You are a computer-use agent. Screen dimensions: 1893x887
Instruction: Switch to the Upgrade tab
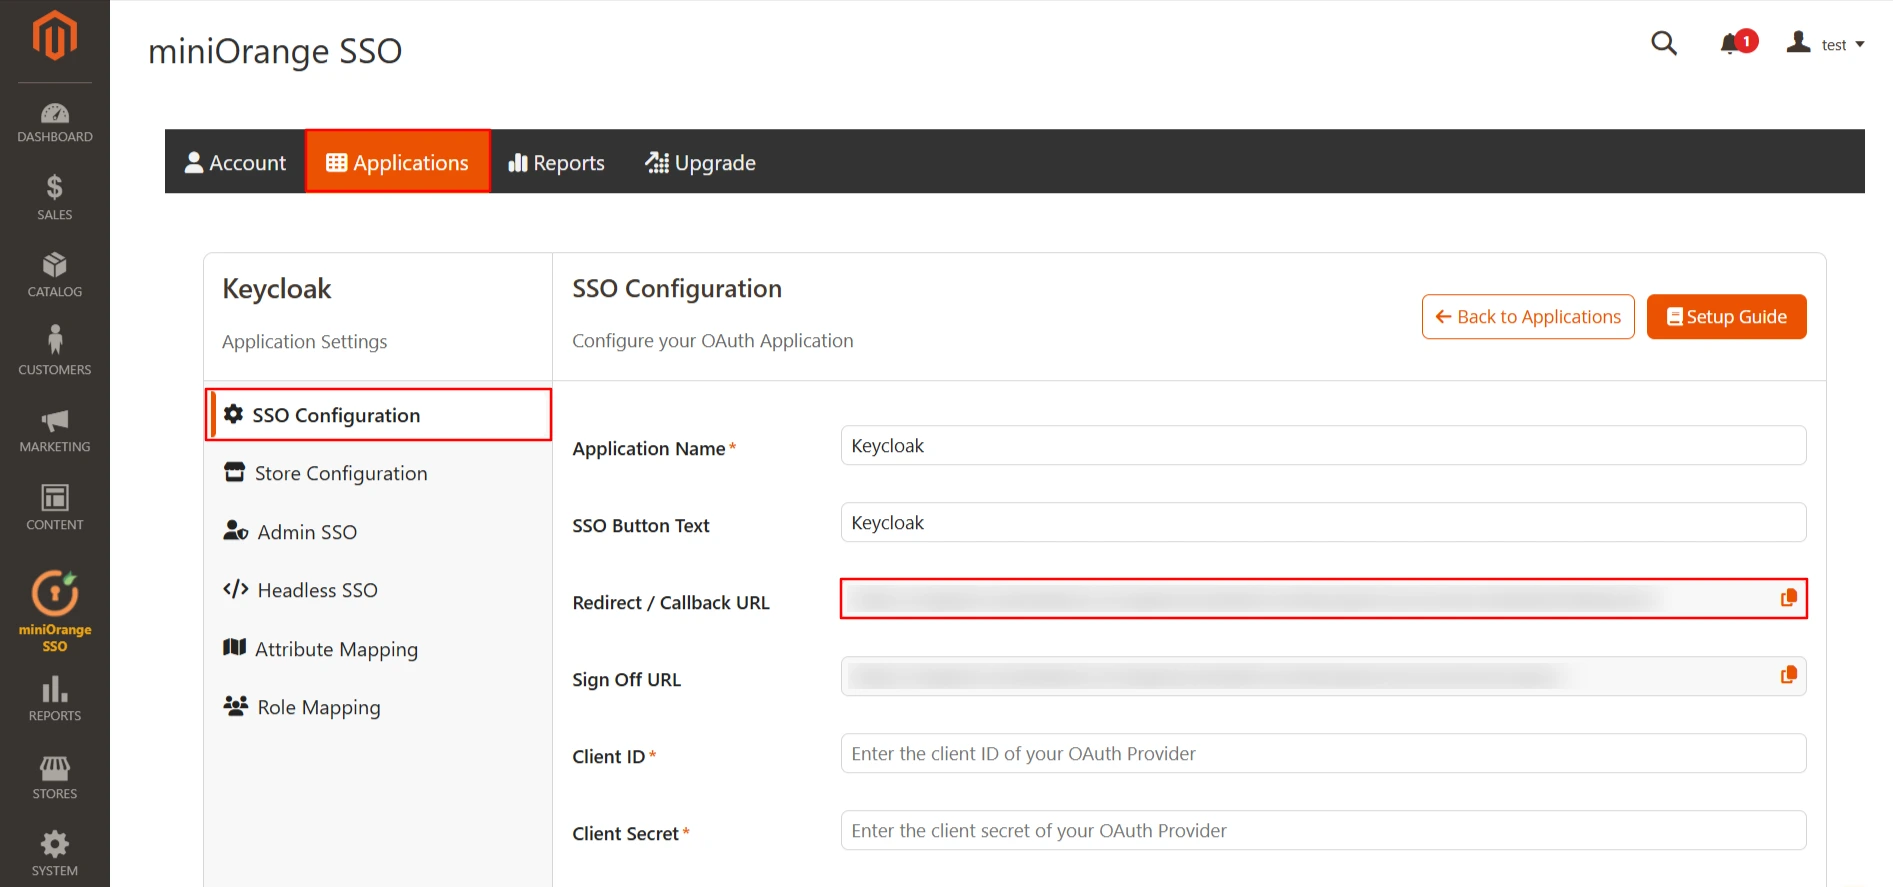click(x=700, y=162)
